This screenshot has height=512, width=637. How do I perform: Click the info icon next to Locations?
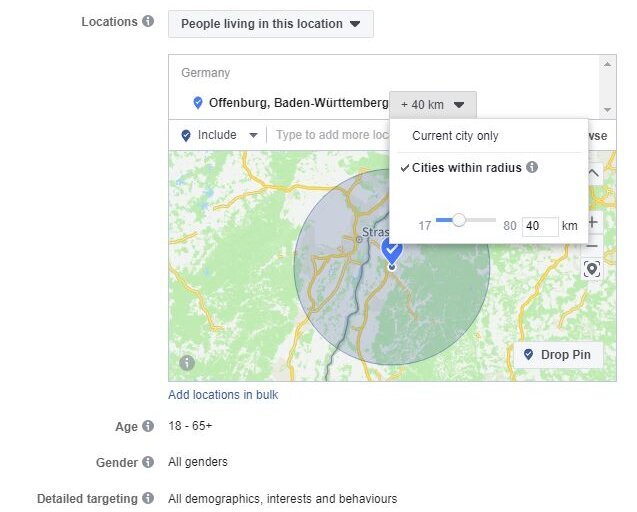(148, 22)
